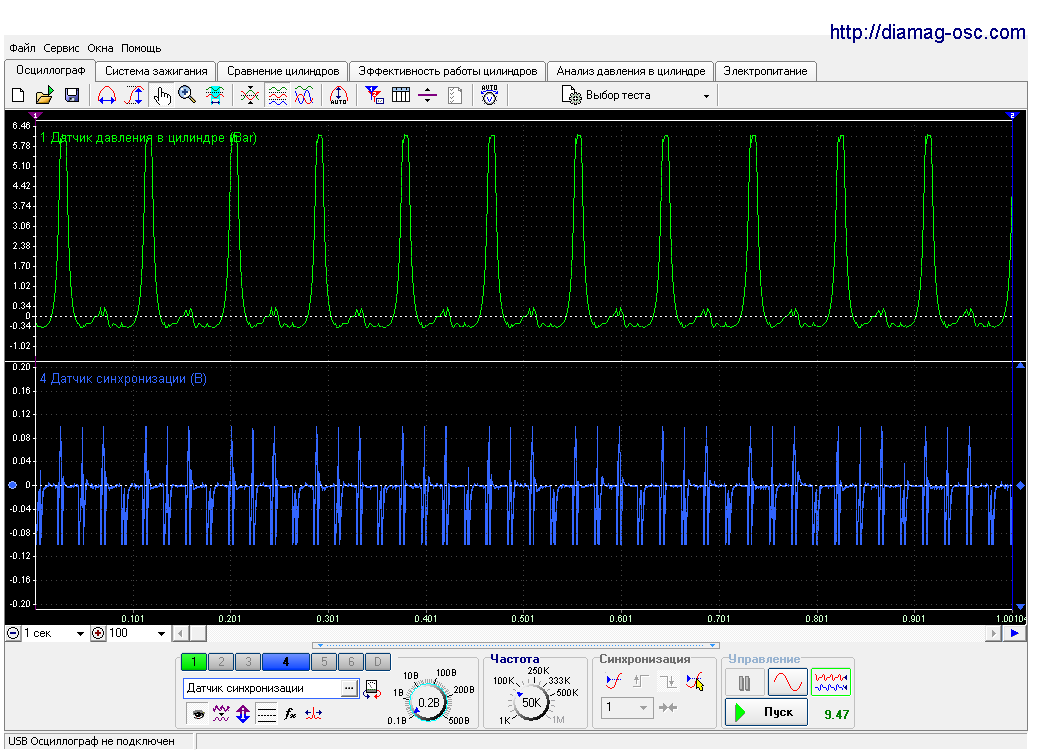Click the ellipsis button next to channel name
The width and height of the screenshot is (1040, 754).
[349, 688]
